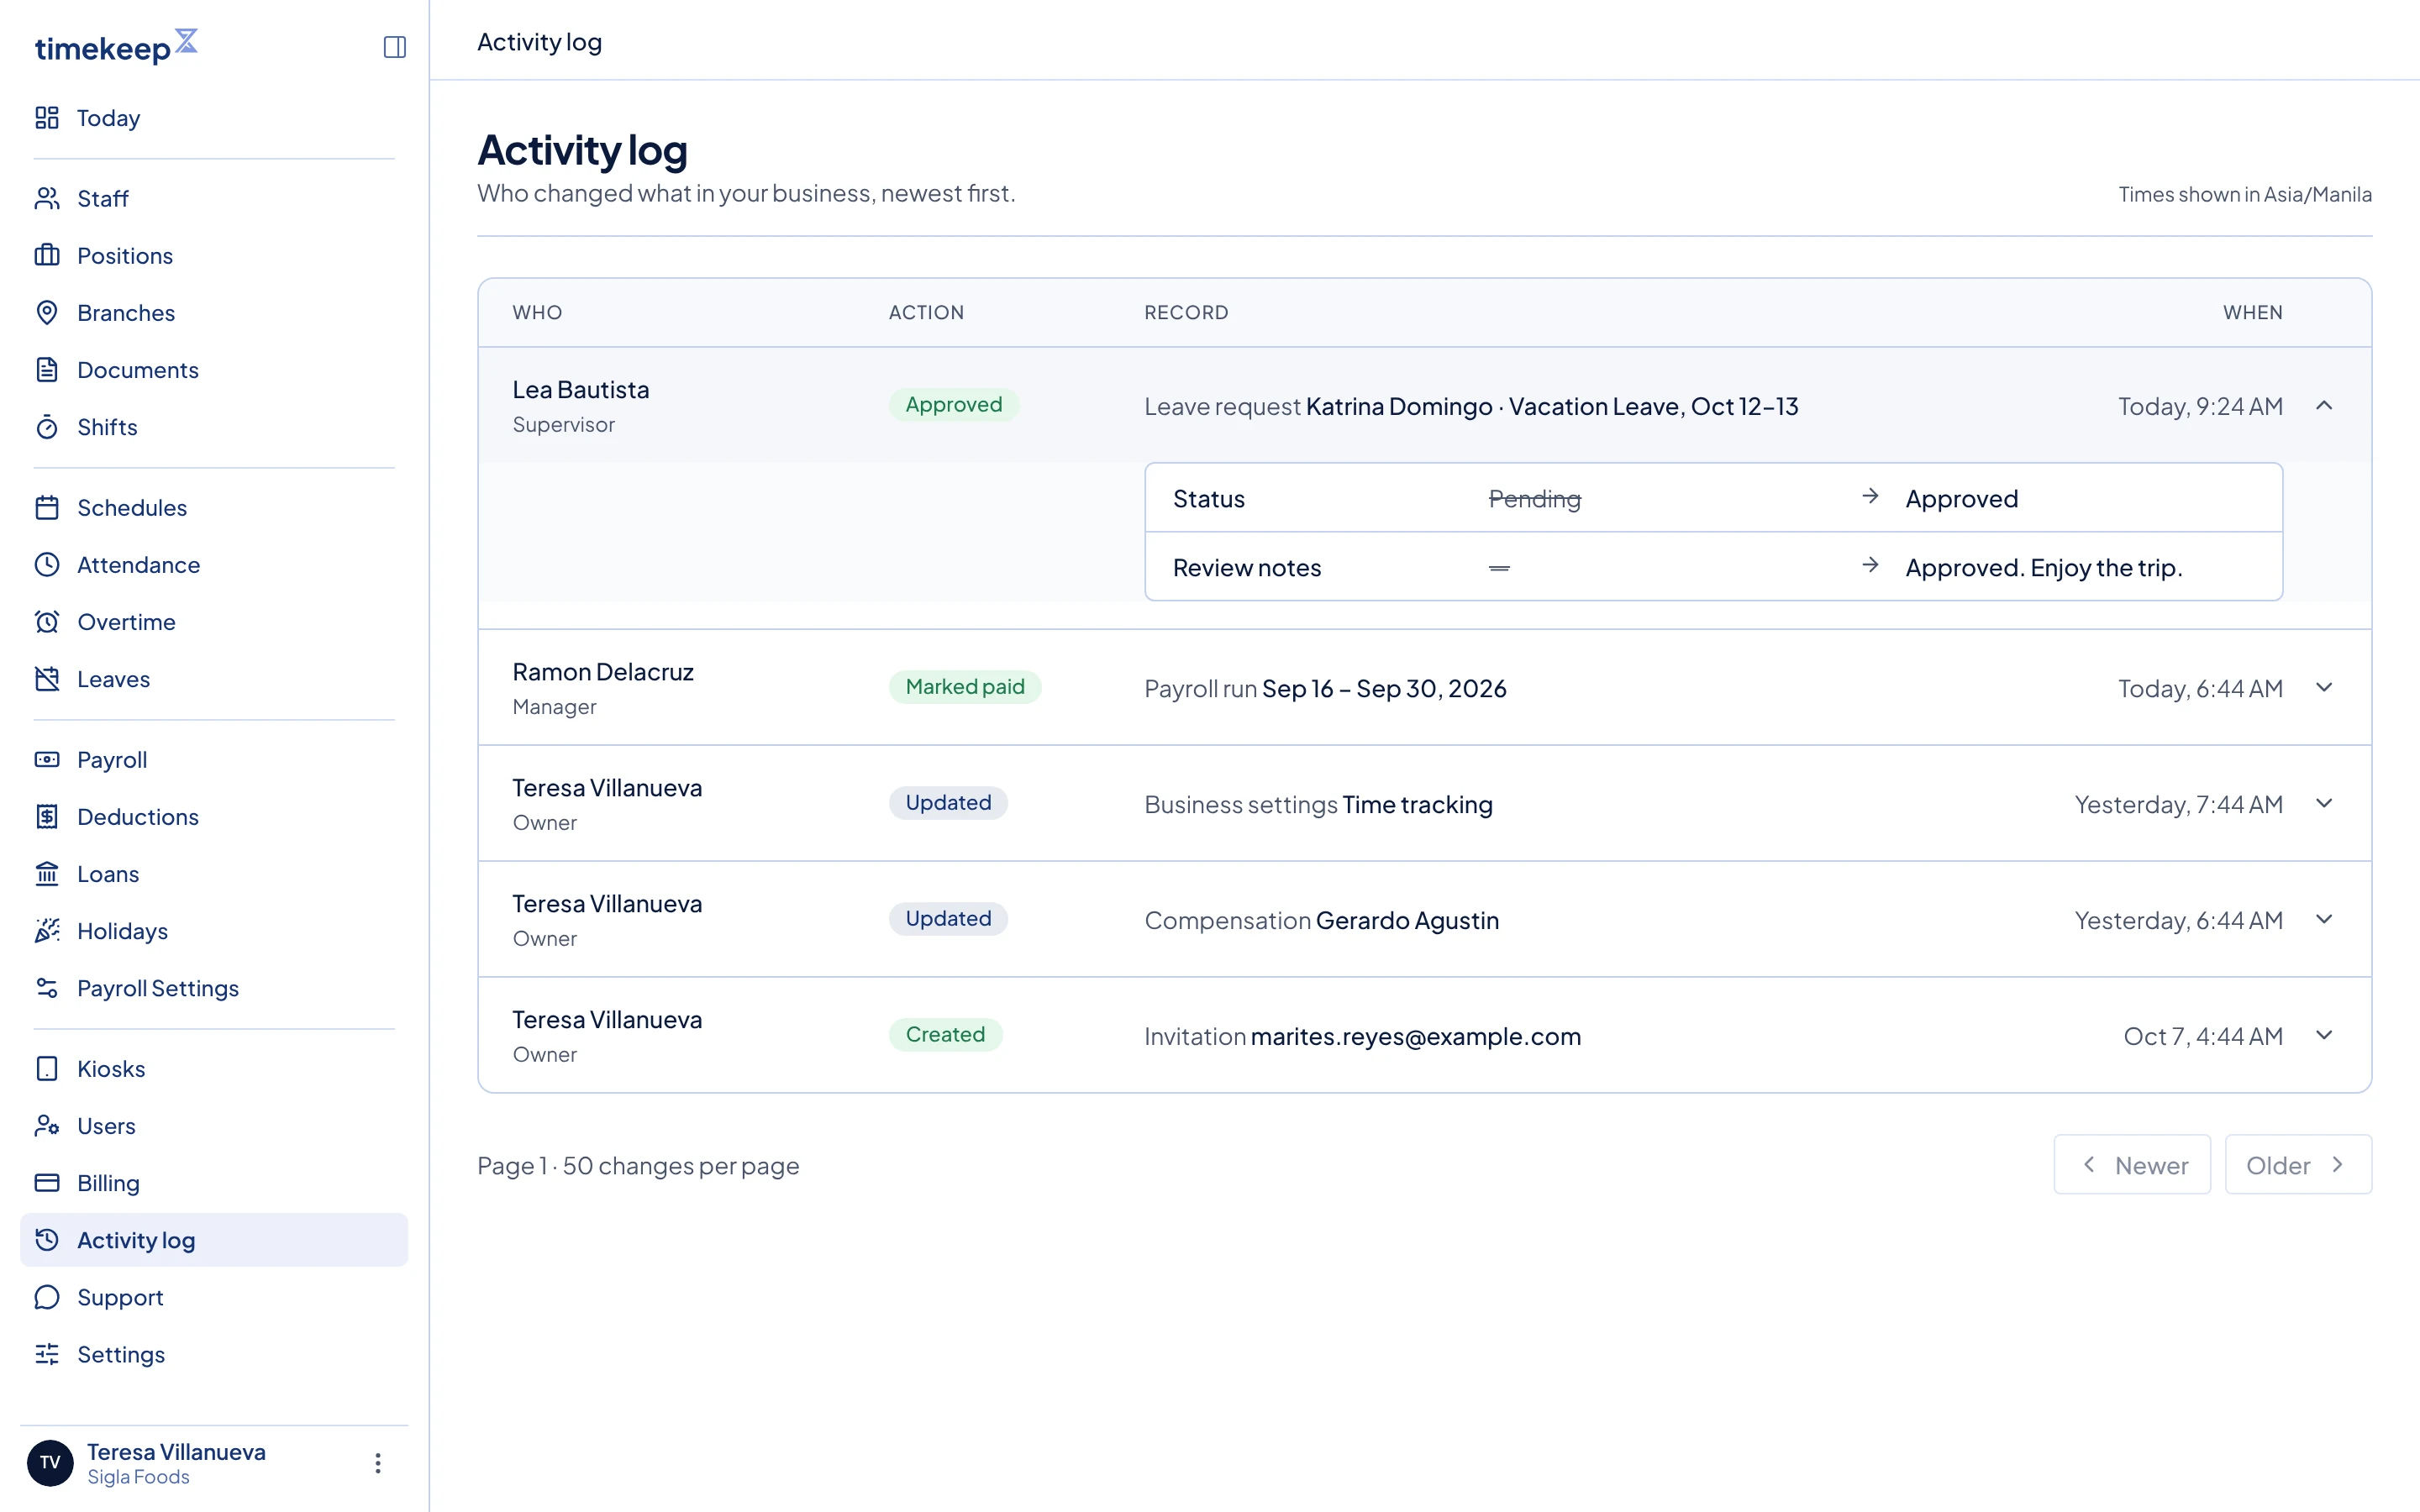
Task: Click the 'Today, 9:24 AM' timestamp
Action: [x=2200, y=406]
